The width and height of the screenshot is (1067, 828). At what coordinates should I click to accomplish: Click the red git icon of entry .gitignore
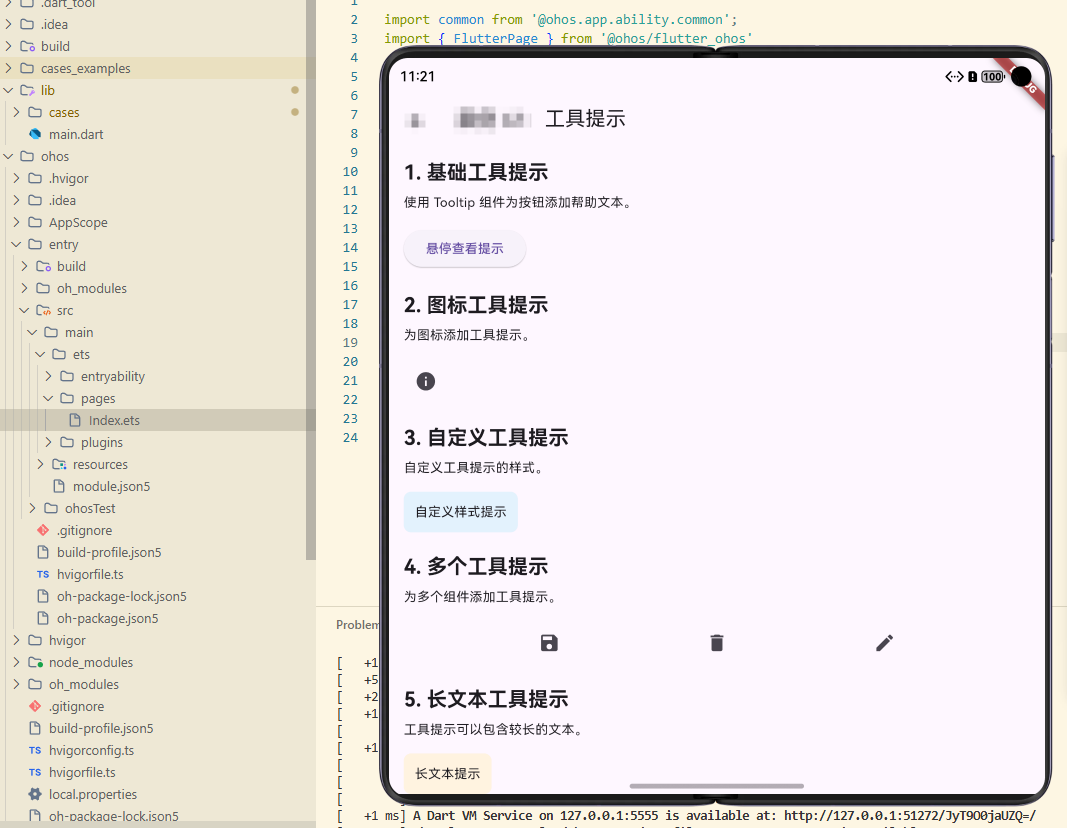(x=43, y=530)
